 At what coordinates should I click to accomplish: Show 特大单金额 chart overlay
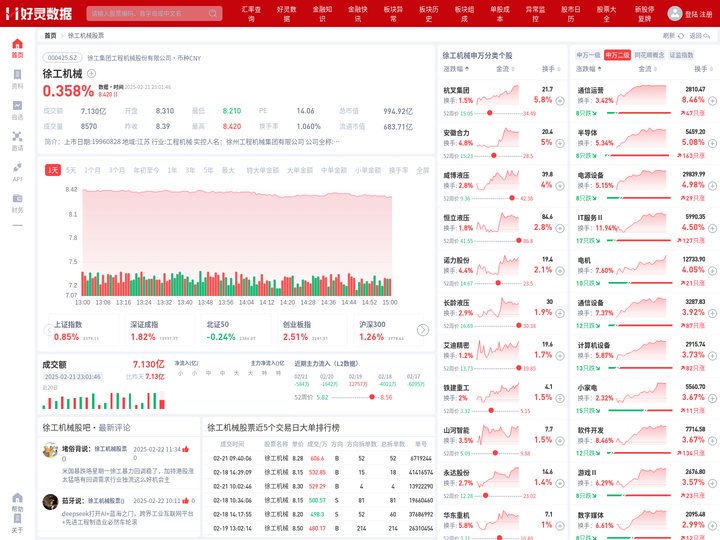(263, 170)
